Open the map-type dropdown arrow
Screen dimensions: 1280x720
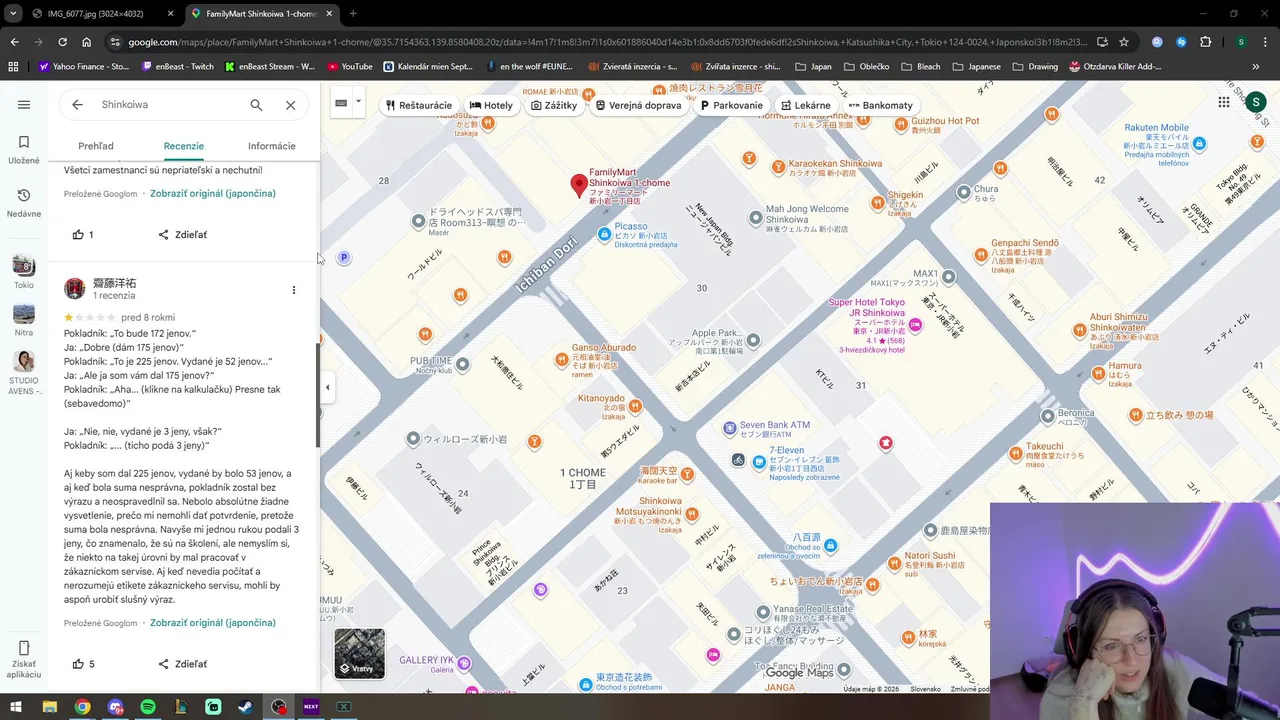tap(358, 102)
